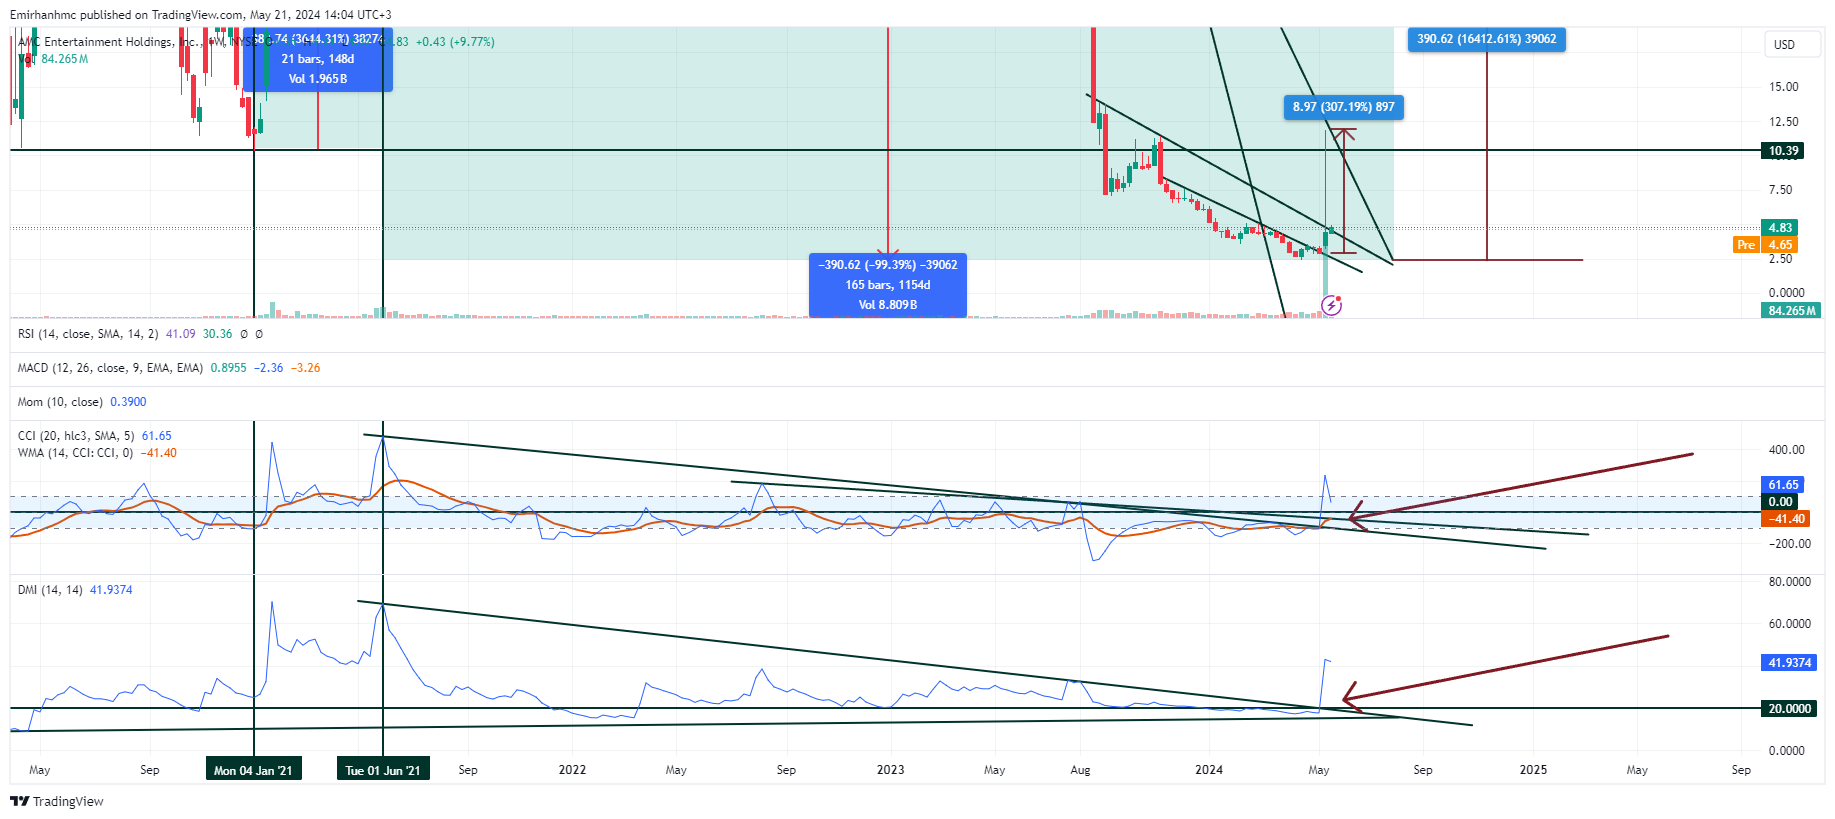Screen dimensions: 1835x819
Task: Click the 400.00 CCI scale label
Action: (1786, 450)
